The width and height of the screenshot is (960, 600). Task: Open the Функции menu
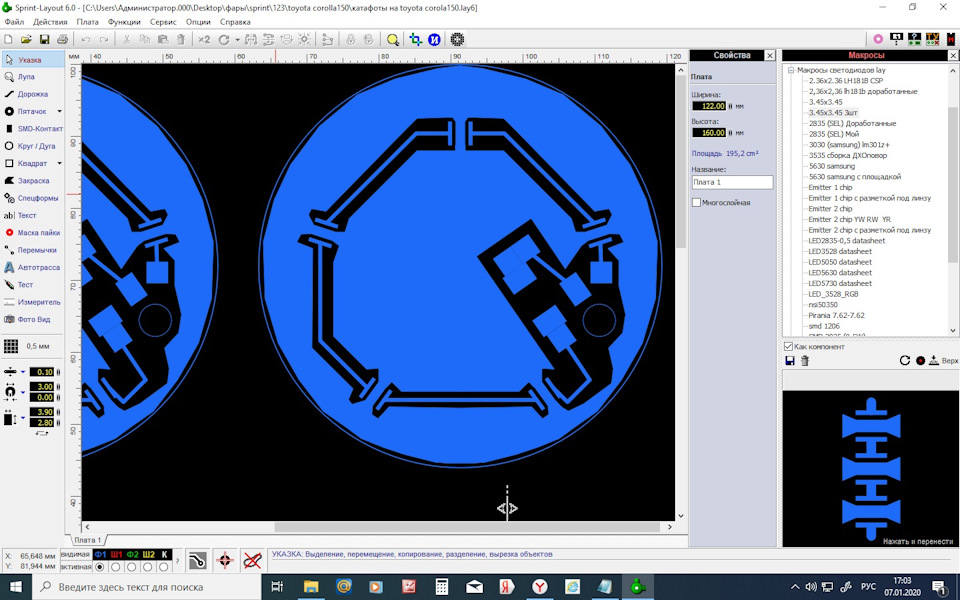tap(124, 21)
